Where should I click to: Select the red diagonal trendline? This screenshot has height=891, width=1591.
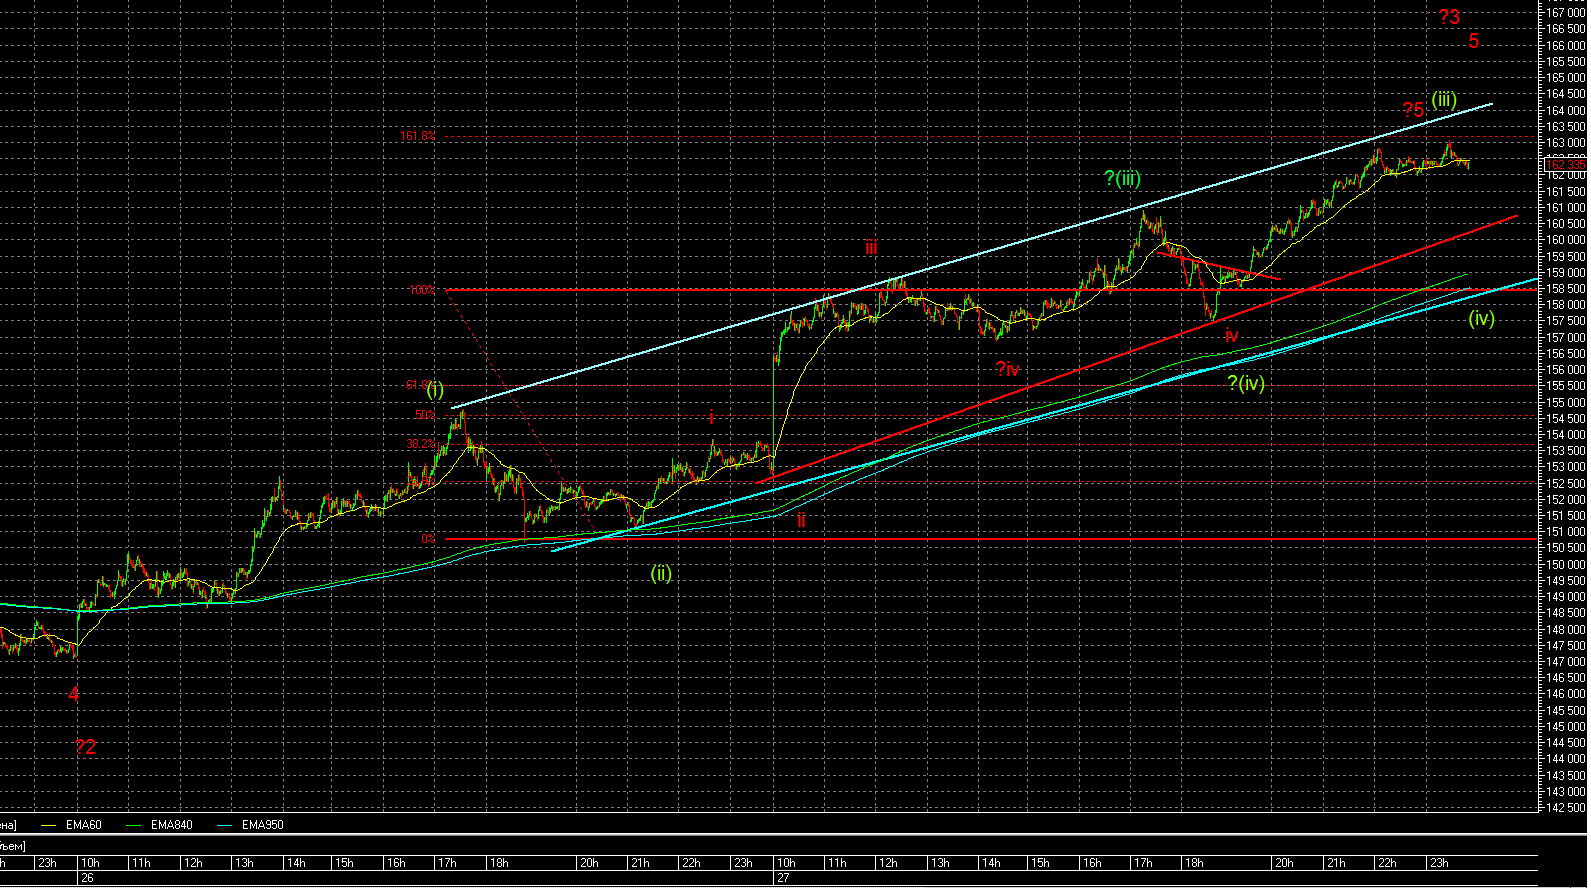[1136, 349]
